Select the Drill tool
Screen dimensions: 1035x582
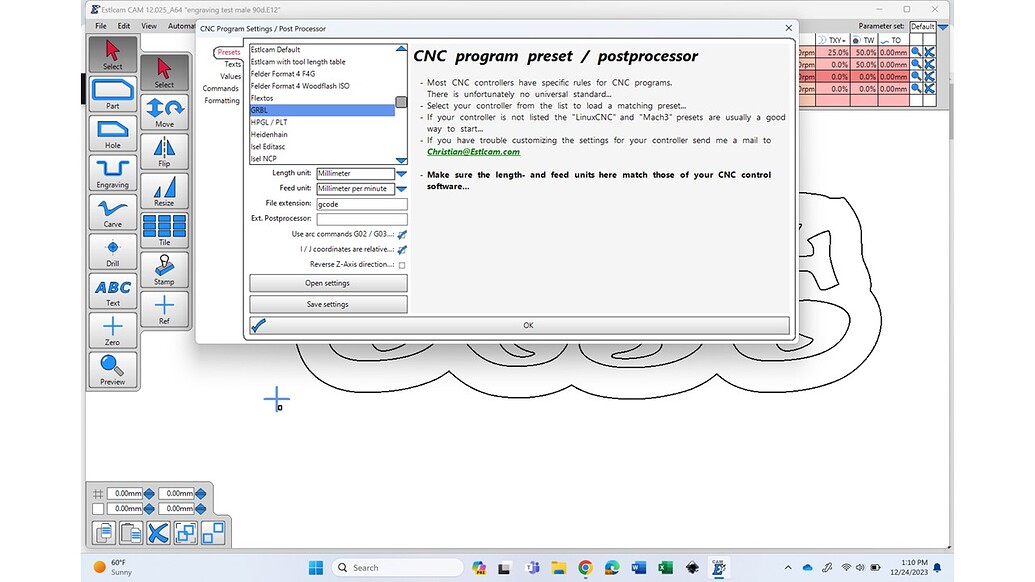coord(112,251)
